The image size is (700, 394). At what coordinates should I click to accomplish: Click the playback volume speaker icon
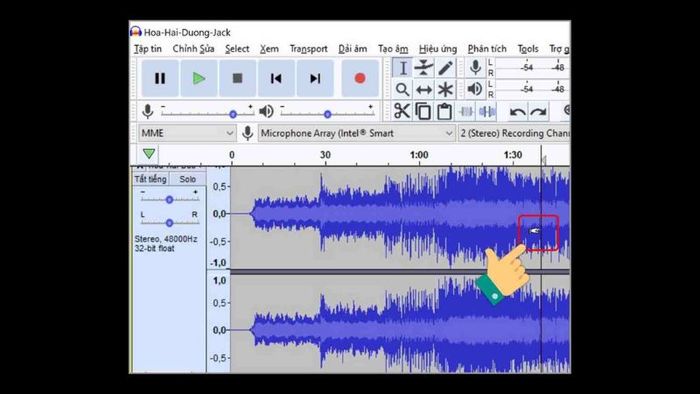266,111
